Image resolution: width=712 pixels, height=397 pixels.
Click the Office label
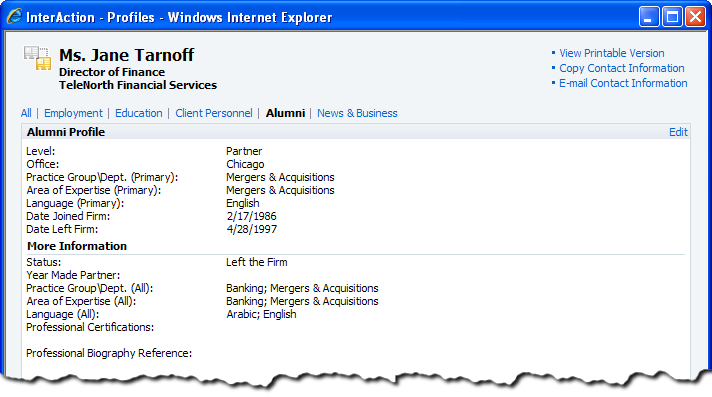43,164
